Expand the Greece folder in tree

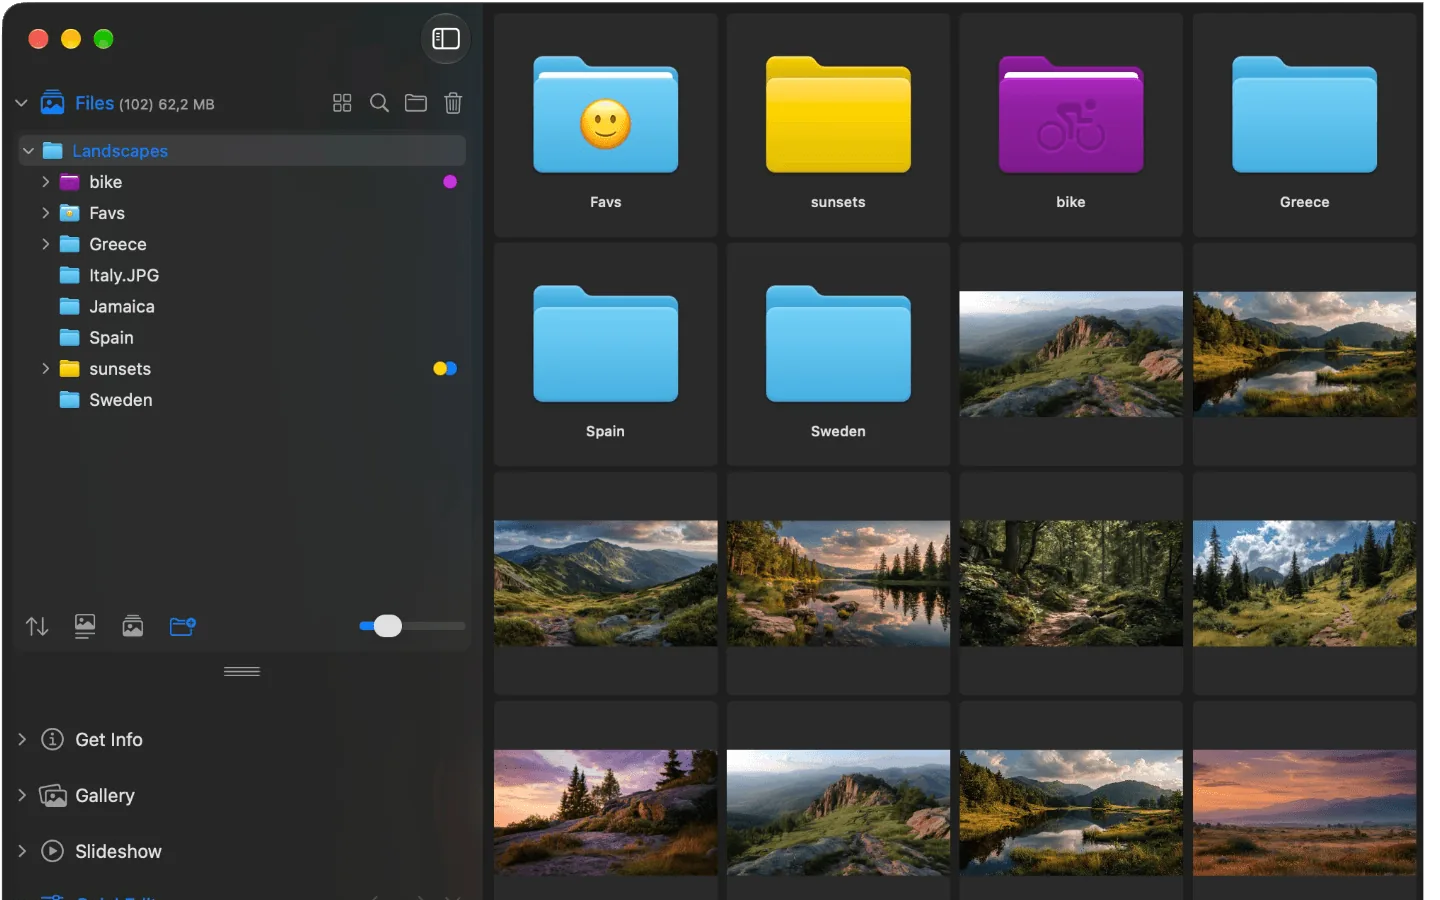[x=45, y=244]
